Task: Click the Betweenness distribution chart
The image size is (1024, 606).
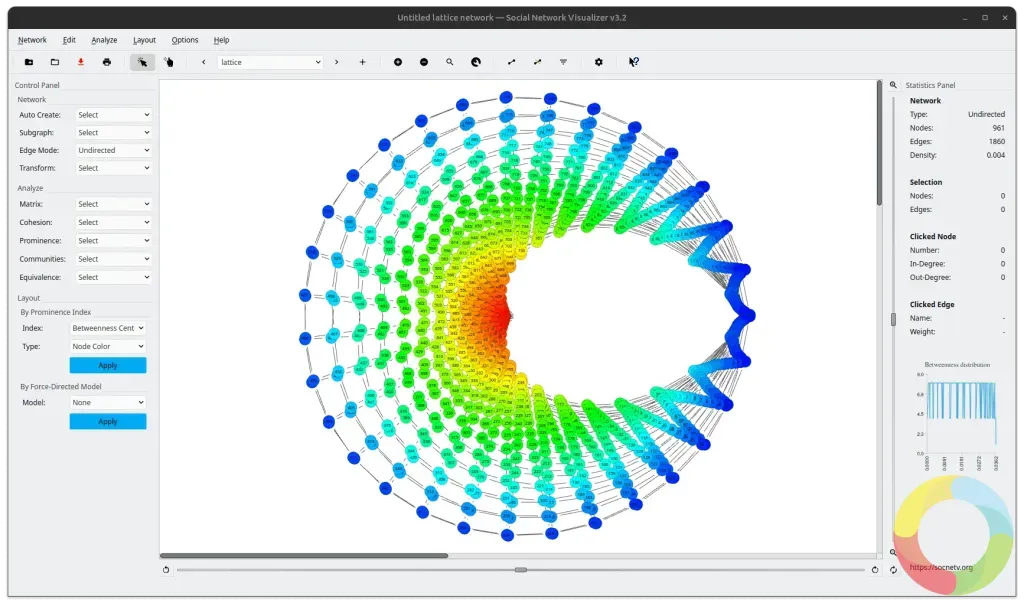Action: (957, 418)
